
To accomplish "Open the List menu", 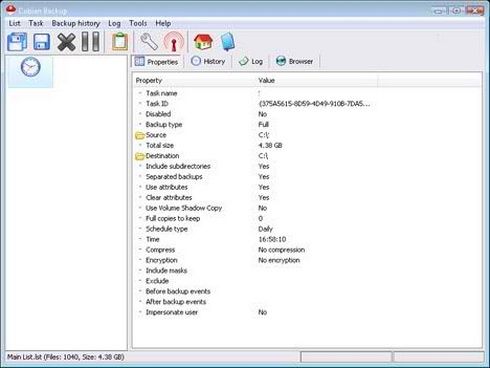I will coord(15,23).
